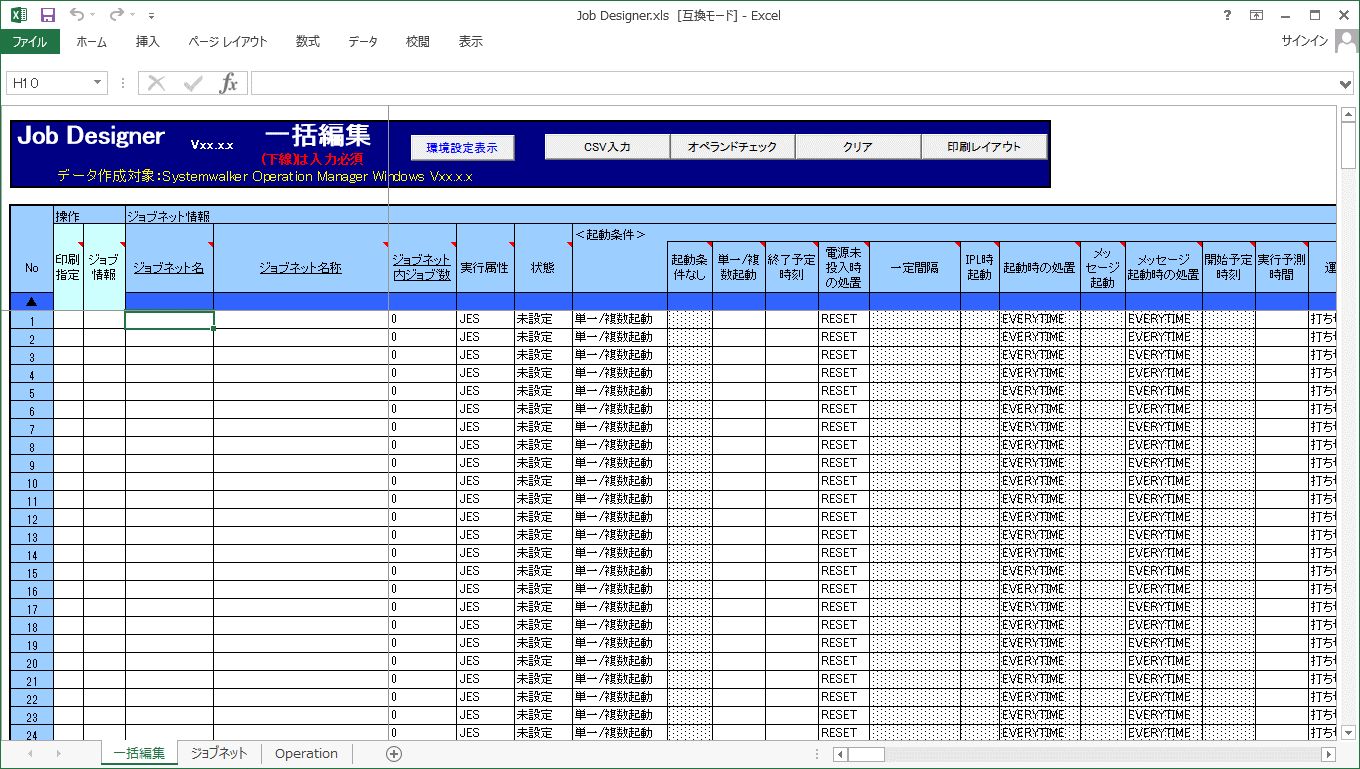Click the CSV入力 button

[x=607, y=147]
